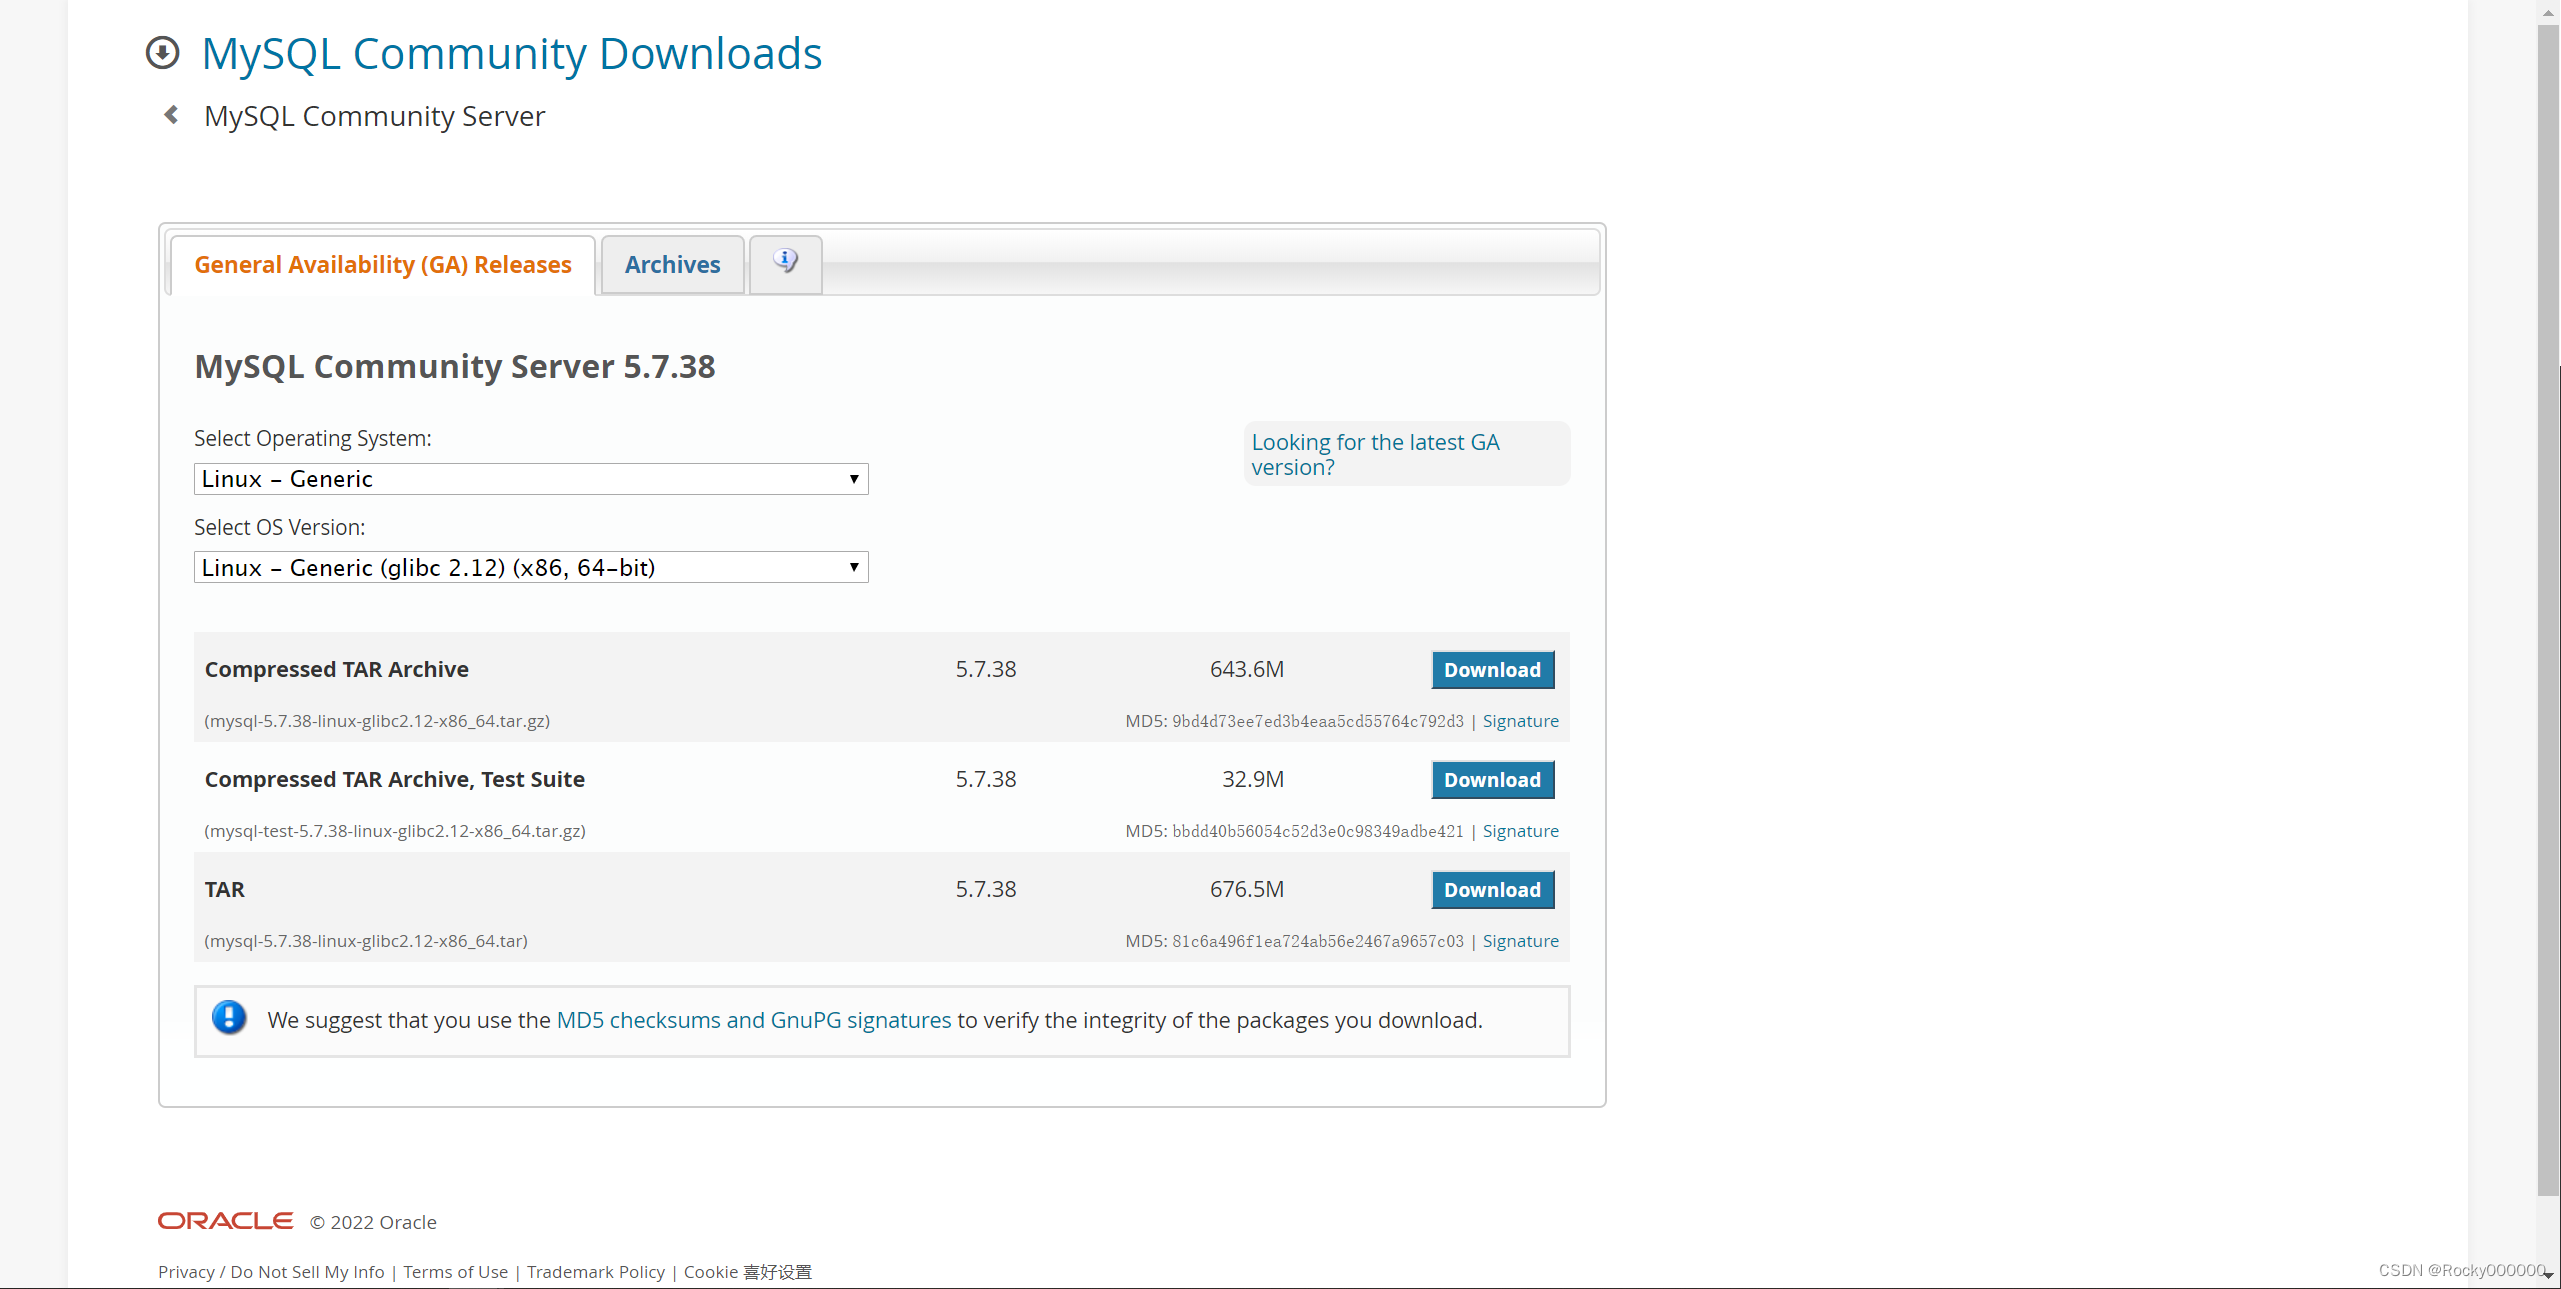2561x1289 pixels.
Task: Open Signature link for the test suite
Action: [1520, 831]
